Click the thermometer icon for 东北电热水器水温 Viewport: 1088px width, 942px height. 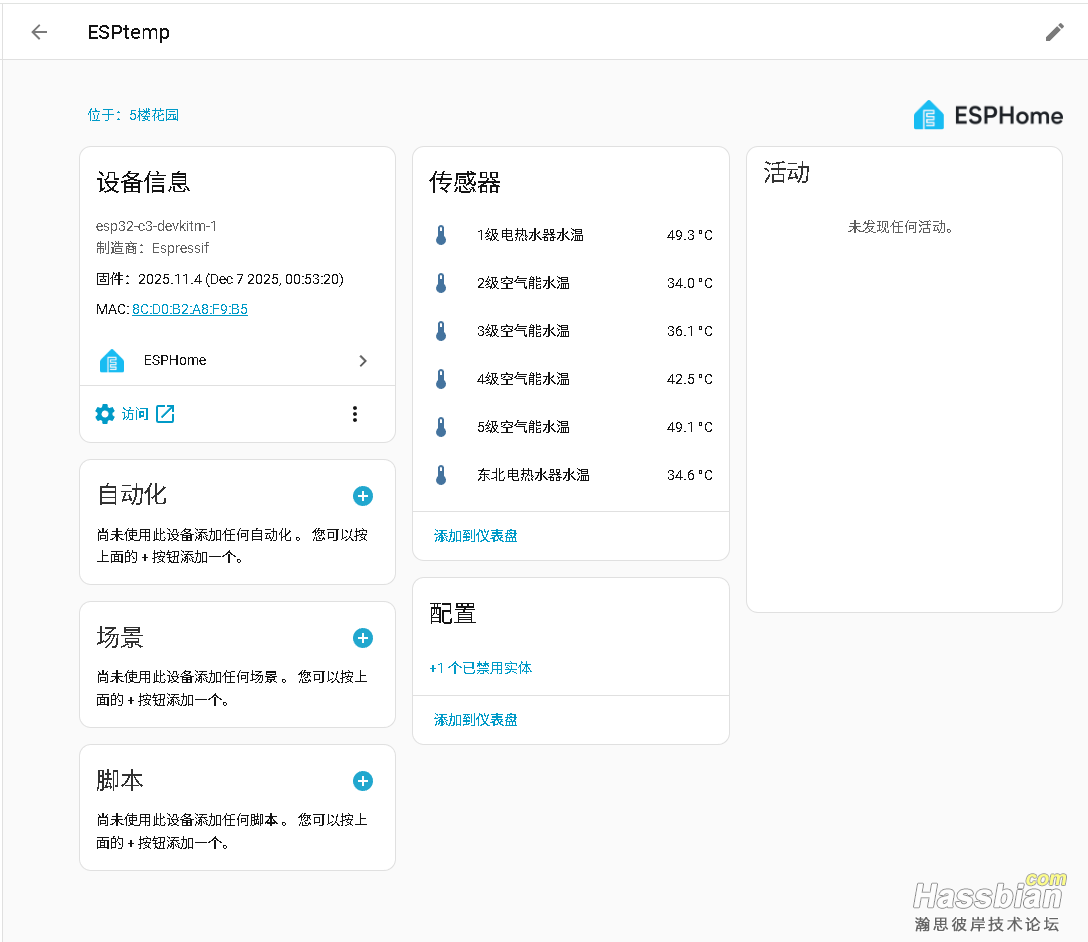[440, 474]
